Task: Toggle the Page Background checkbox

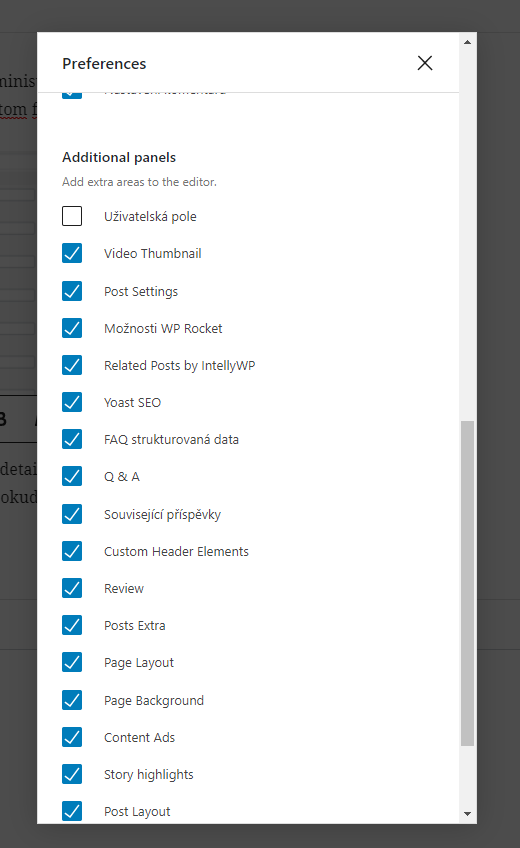Action: pyautogui.click(x=72, y=700)
